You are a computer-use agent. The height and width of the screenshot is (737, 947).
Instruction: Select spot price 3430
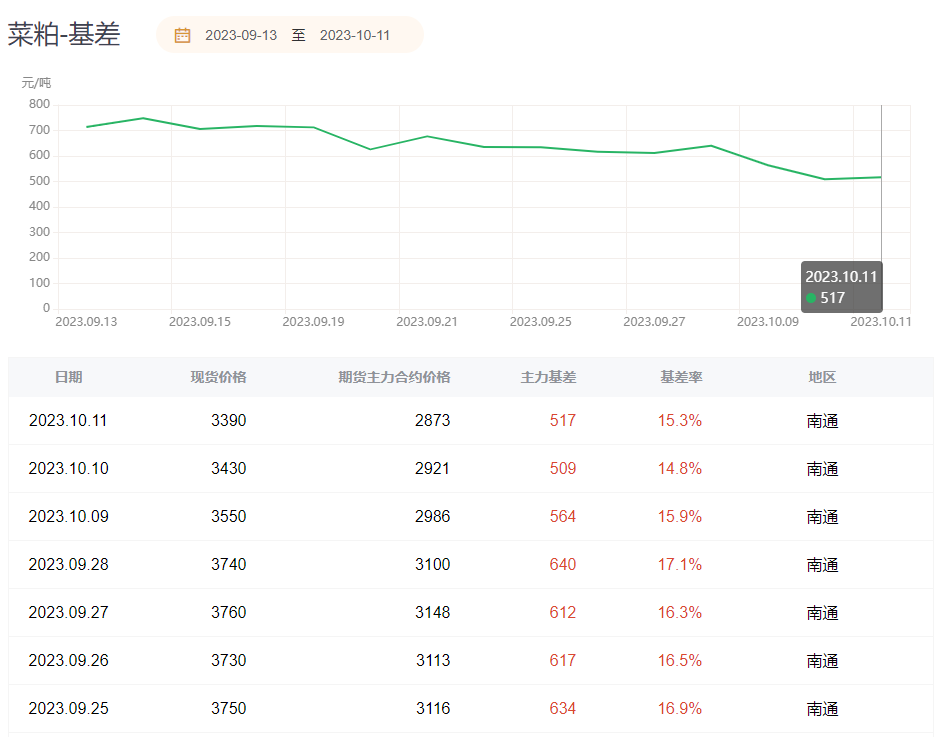228,468
